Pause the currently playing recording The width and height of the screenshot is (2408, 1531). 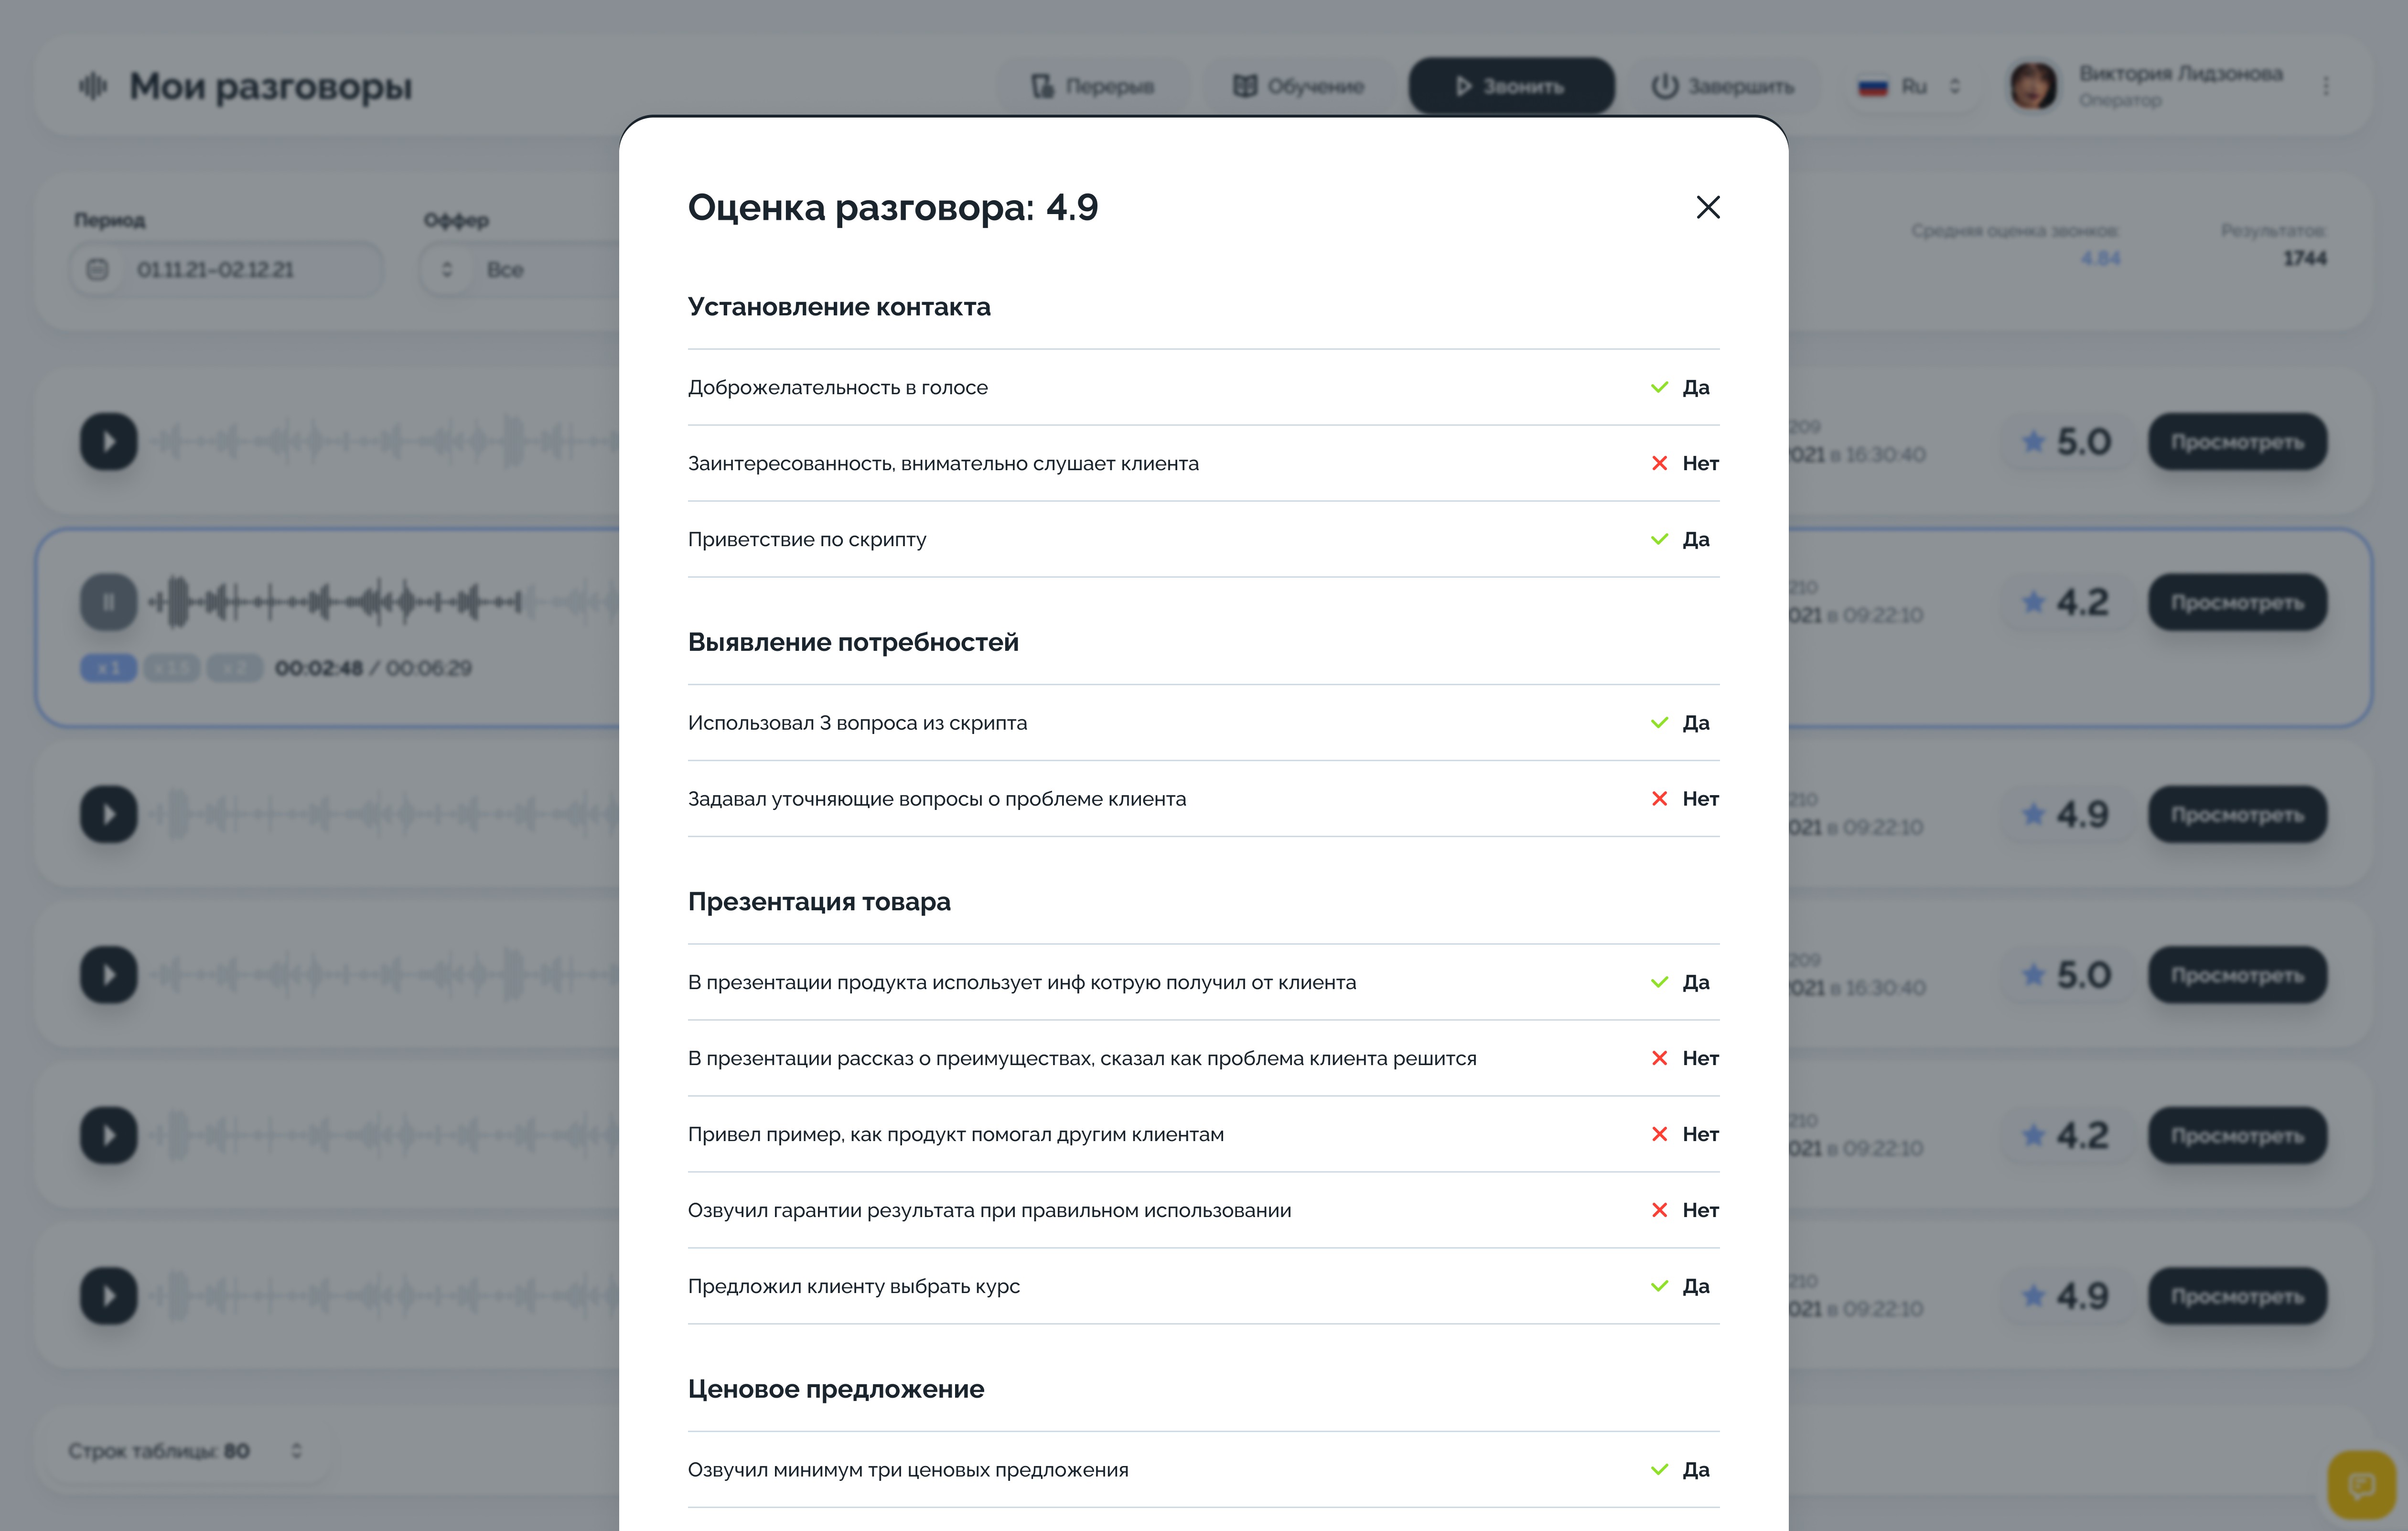tap(108, 602)
